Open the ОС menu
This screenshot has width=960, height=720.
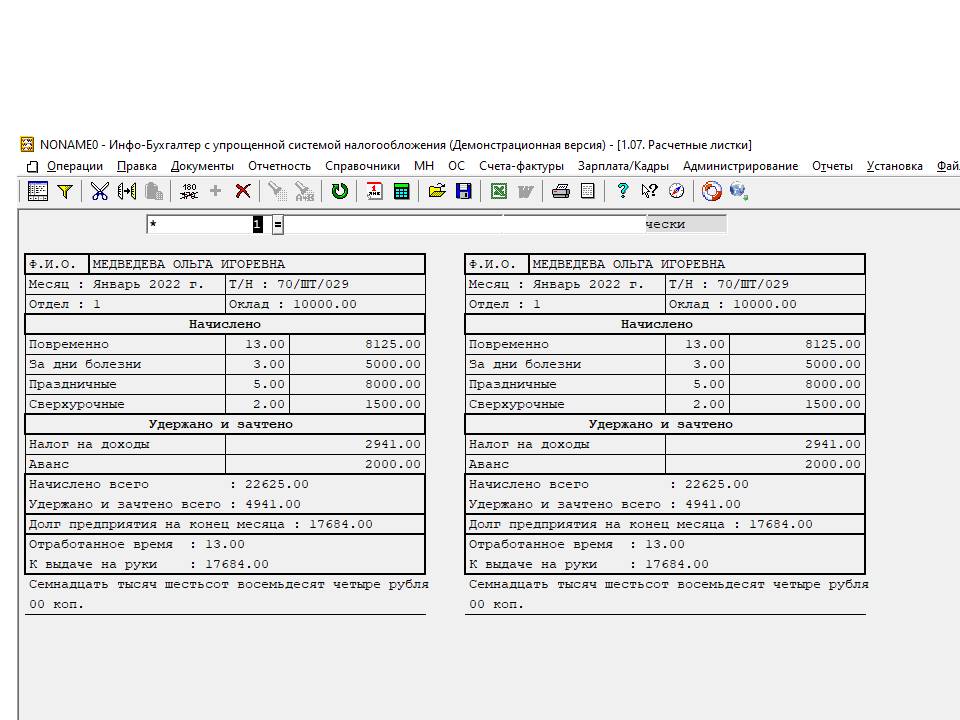point(456,166)
